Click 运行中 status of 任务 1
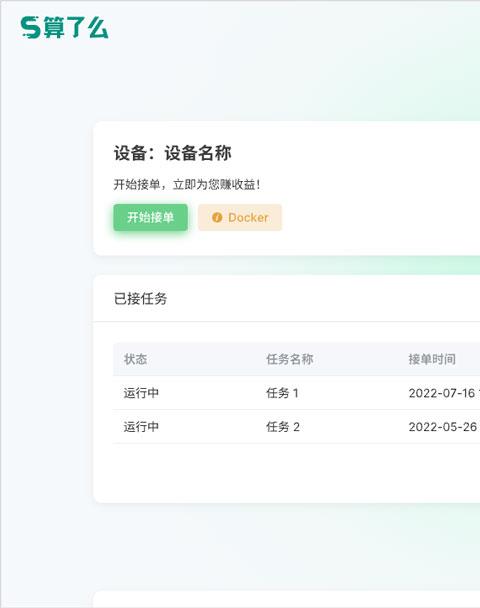 (141, 393)
